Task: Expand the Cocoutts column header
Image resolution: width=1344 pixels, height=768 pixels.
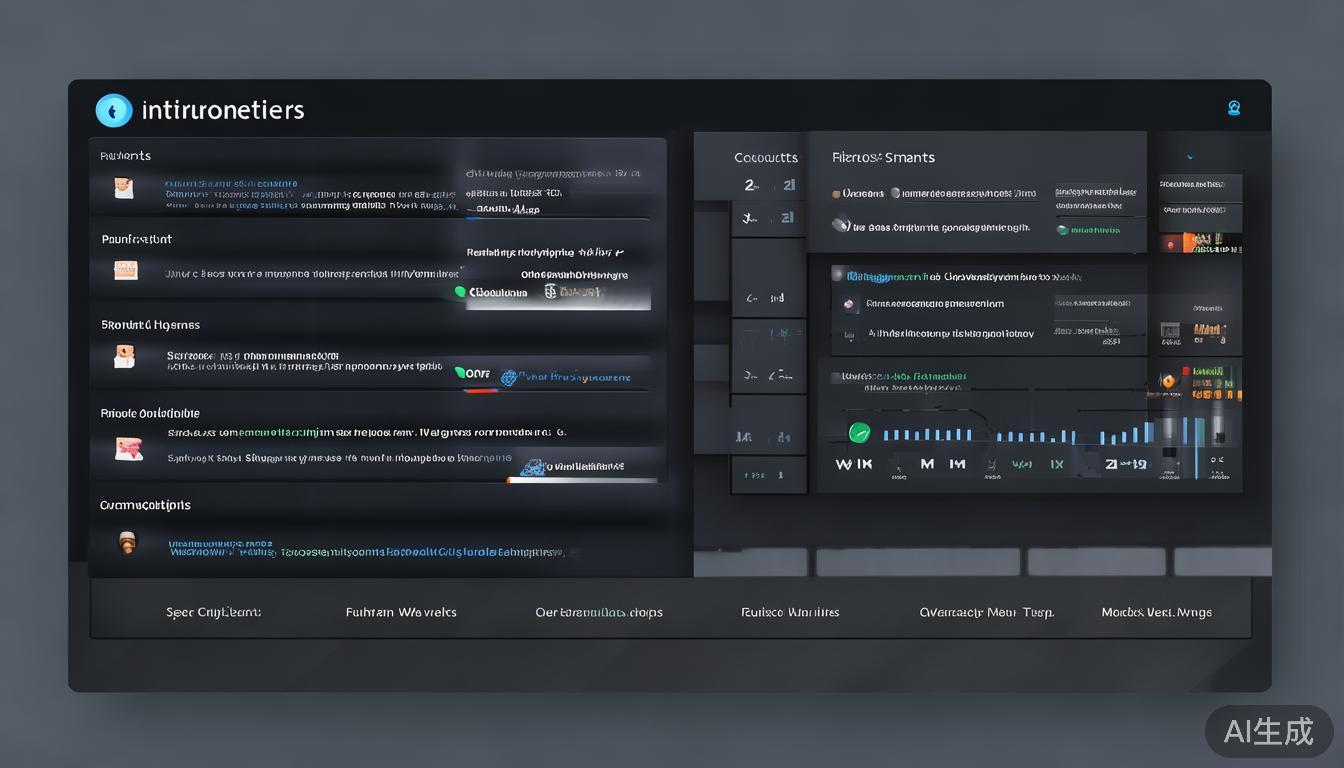Action: click(x=765, y=157)
